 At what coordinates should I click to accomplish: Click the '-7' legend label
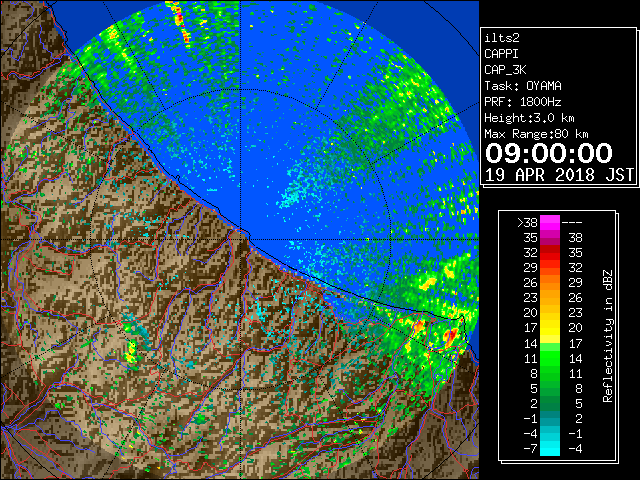[530, 449]
